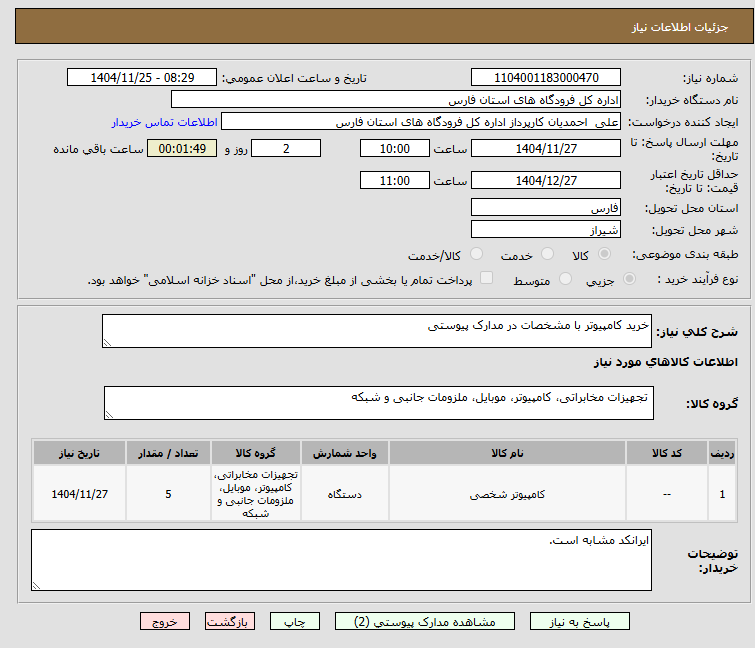Click the خروج exit button

tap(165, 622)
